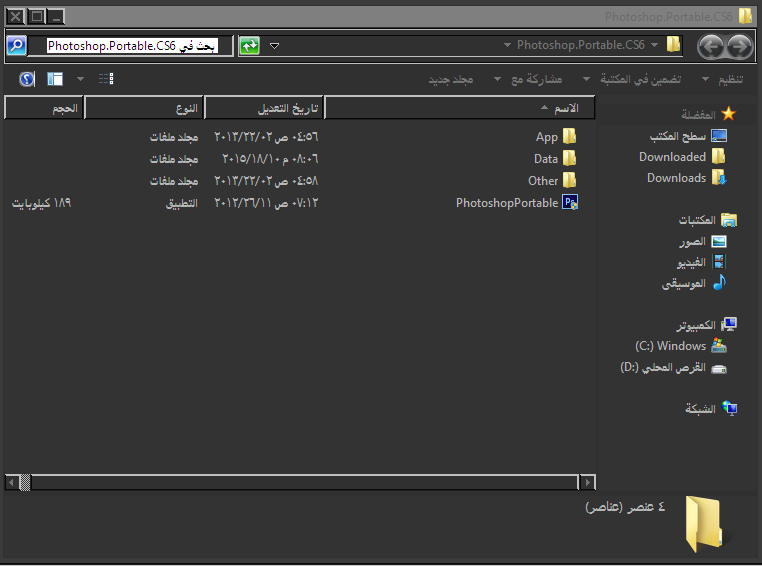Sort by تاريخ التعديل column header
Image resolution: width=762 pixels, height=566 pixels.
pyautogui.click(x=264, y=107)
